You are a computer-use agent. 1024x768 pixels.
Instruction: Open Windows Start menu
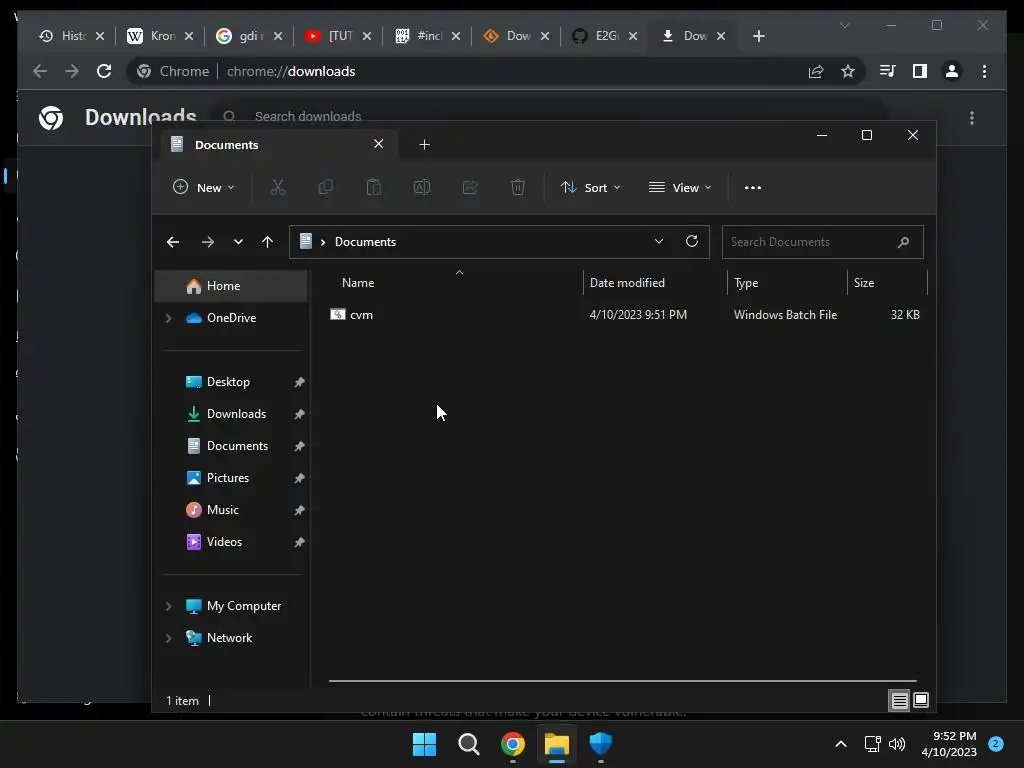424,744
